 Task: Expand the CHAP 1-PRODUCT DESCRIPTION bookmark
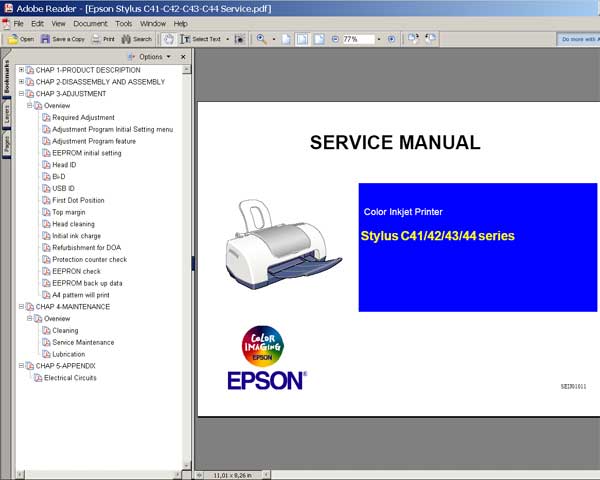point(21,70)
